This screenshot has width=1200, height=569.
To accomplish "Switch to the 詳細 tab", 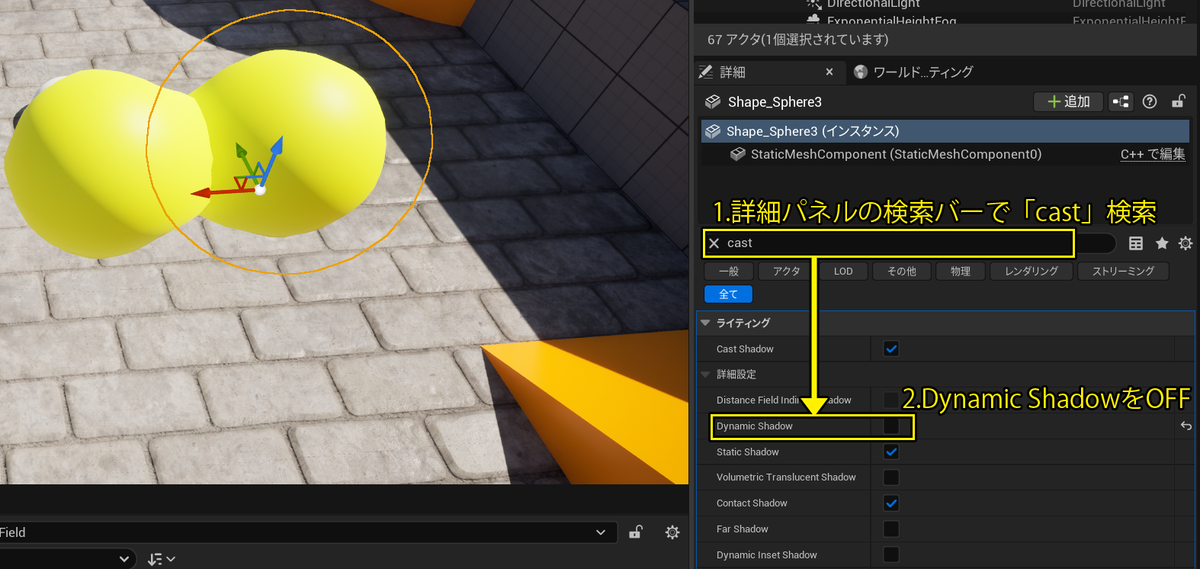I will click(x=768, y=72).
